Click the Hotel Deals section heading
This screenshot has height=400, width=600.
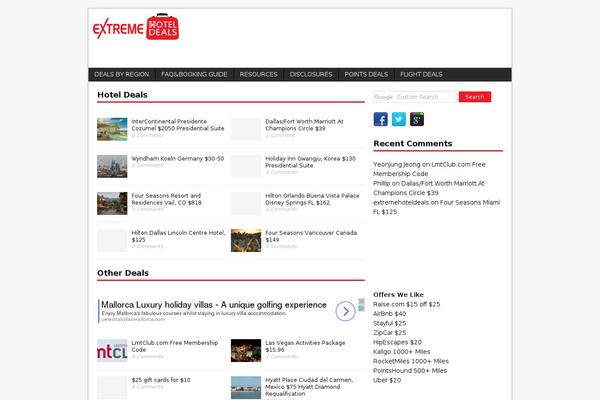pos(122,95)
